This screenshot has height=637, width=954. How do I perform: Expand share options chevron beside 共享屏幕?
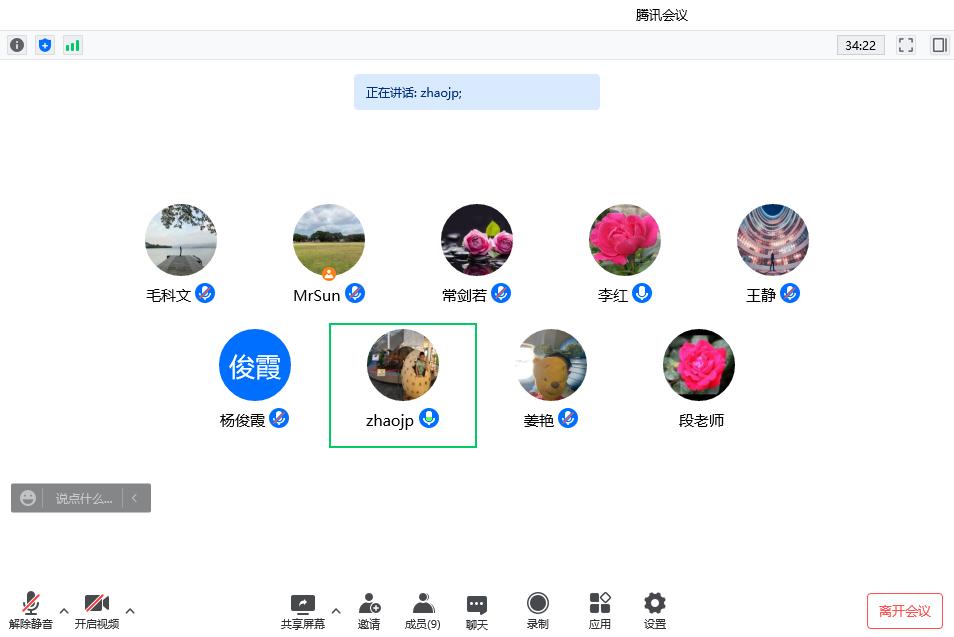(336, 610)
